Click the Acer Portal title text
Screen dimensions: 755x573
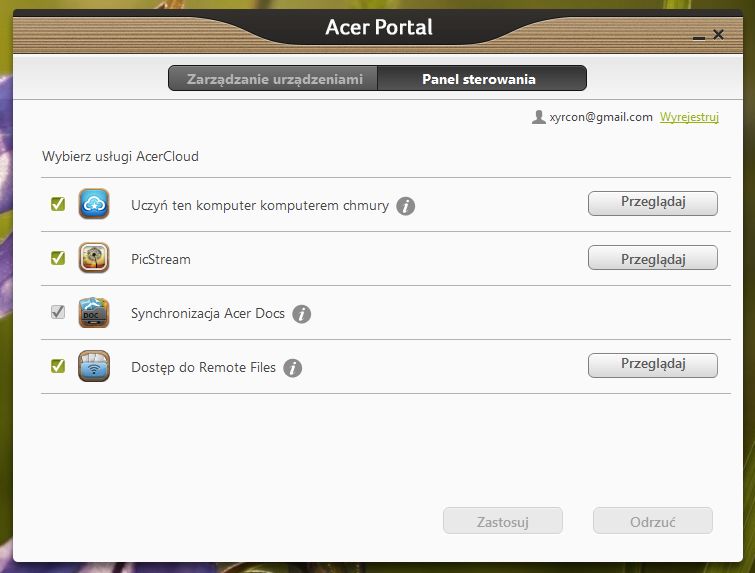(379, 27)
